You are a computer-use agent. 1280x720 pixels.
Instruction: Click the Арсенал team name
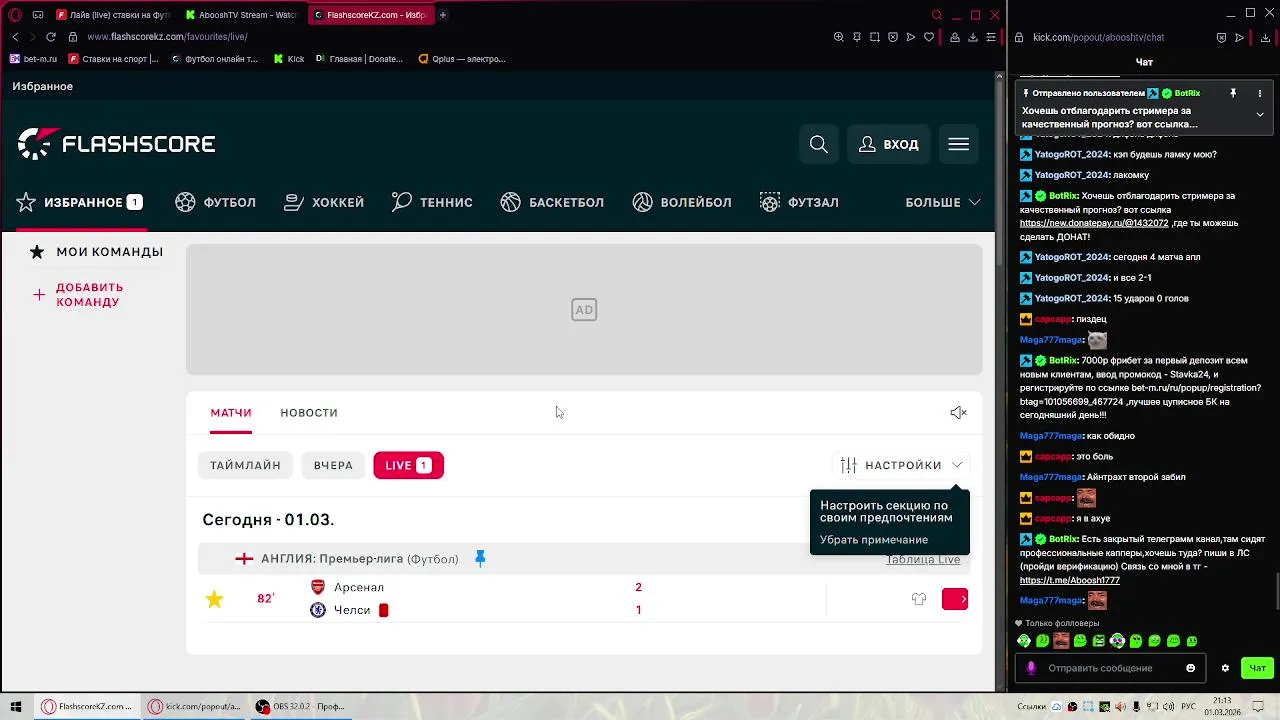(x=359, y=587)
